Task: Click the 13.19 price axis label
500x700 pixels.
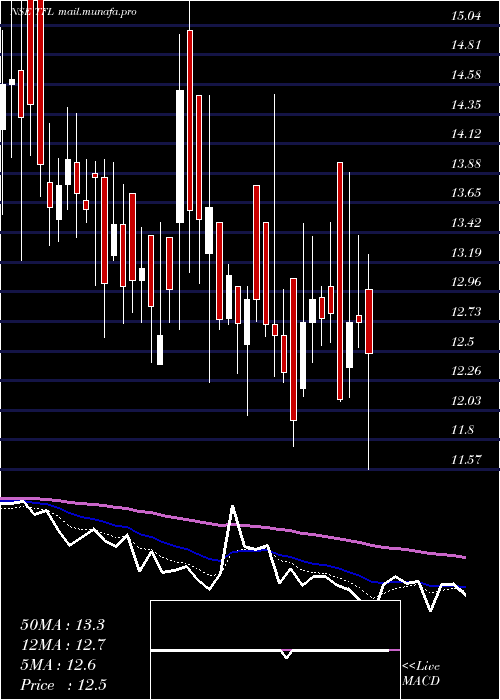Action: 466,253
